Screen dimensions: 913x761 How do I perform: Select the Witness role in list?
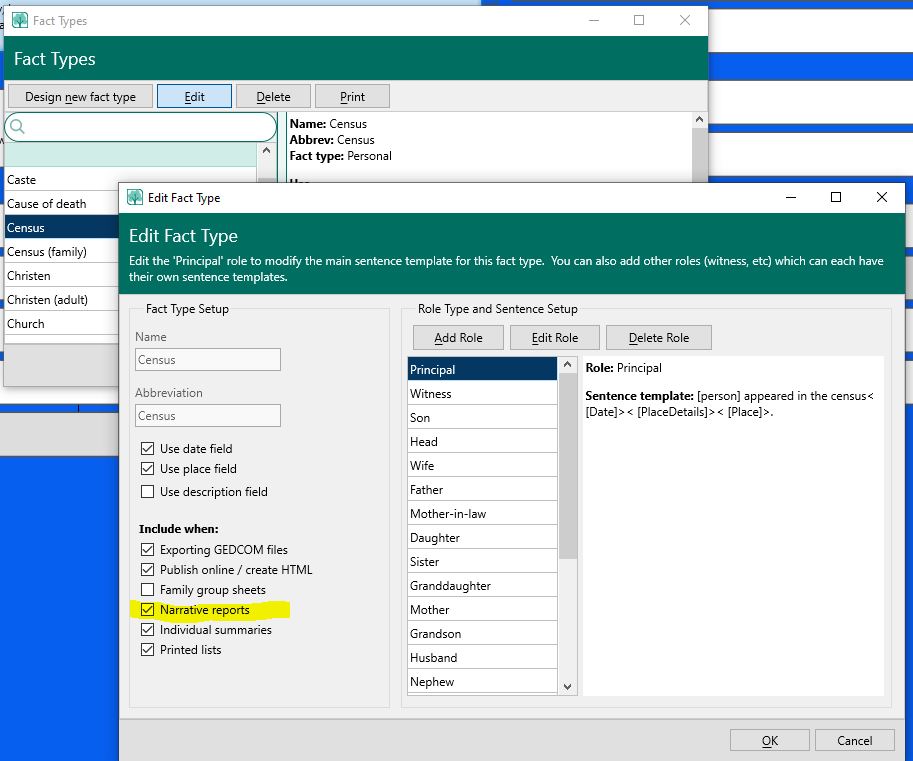[481, 394]
